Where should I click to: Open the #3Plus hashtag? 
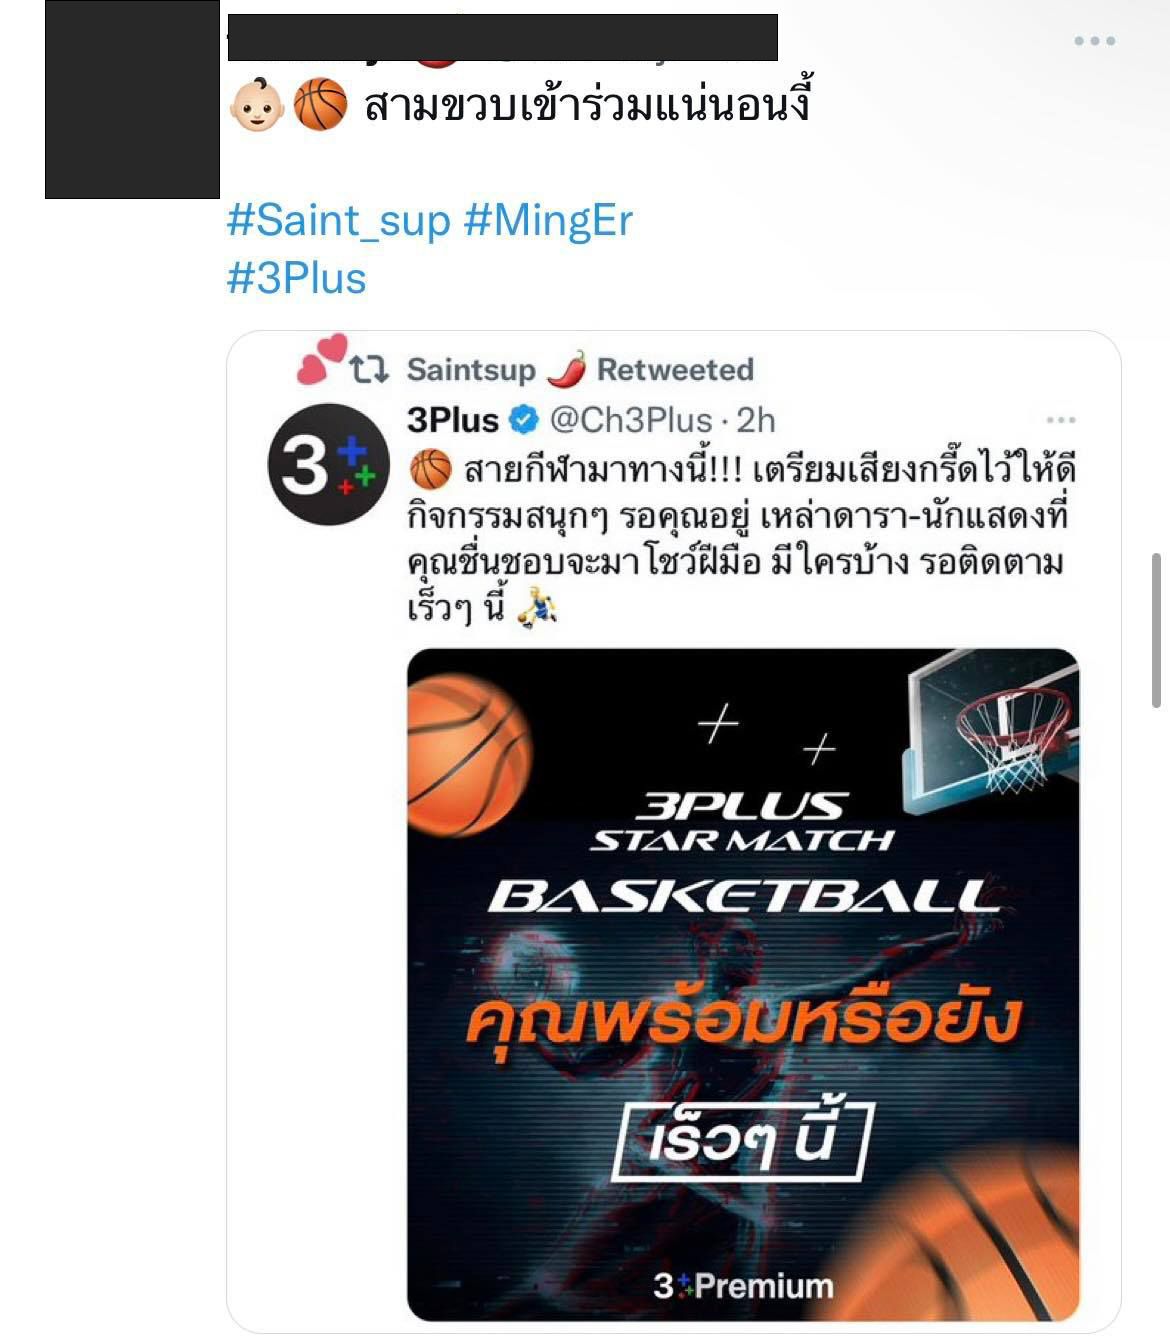point(297,278)
